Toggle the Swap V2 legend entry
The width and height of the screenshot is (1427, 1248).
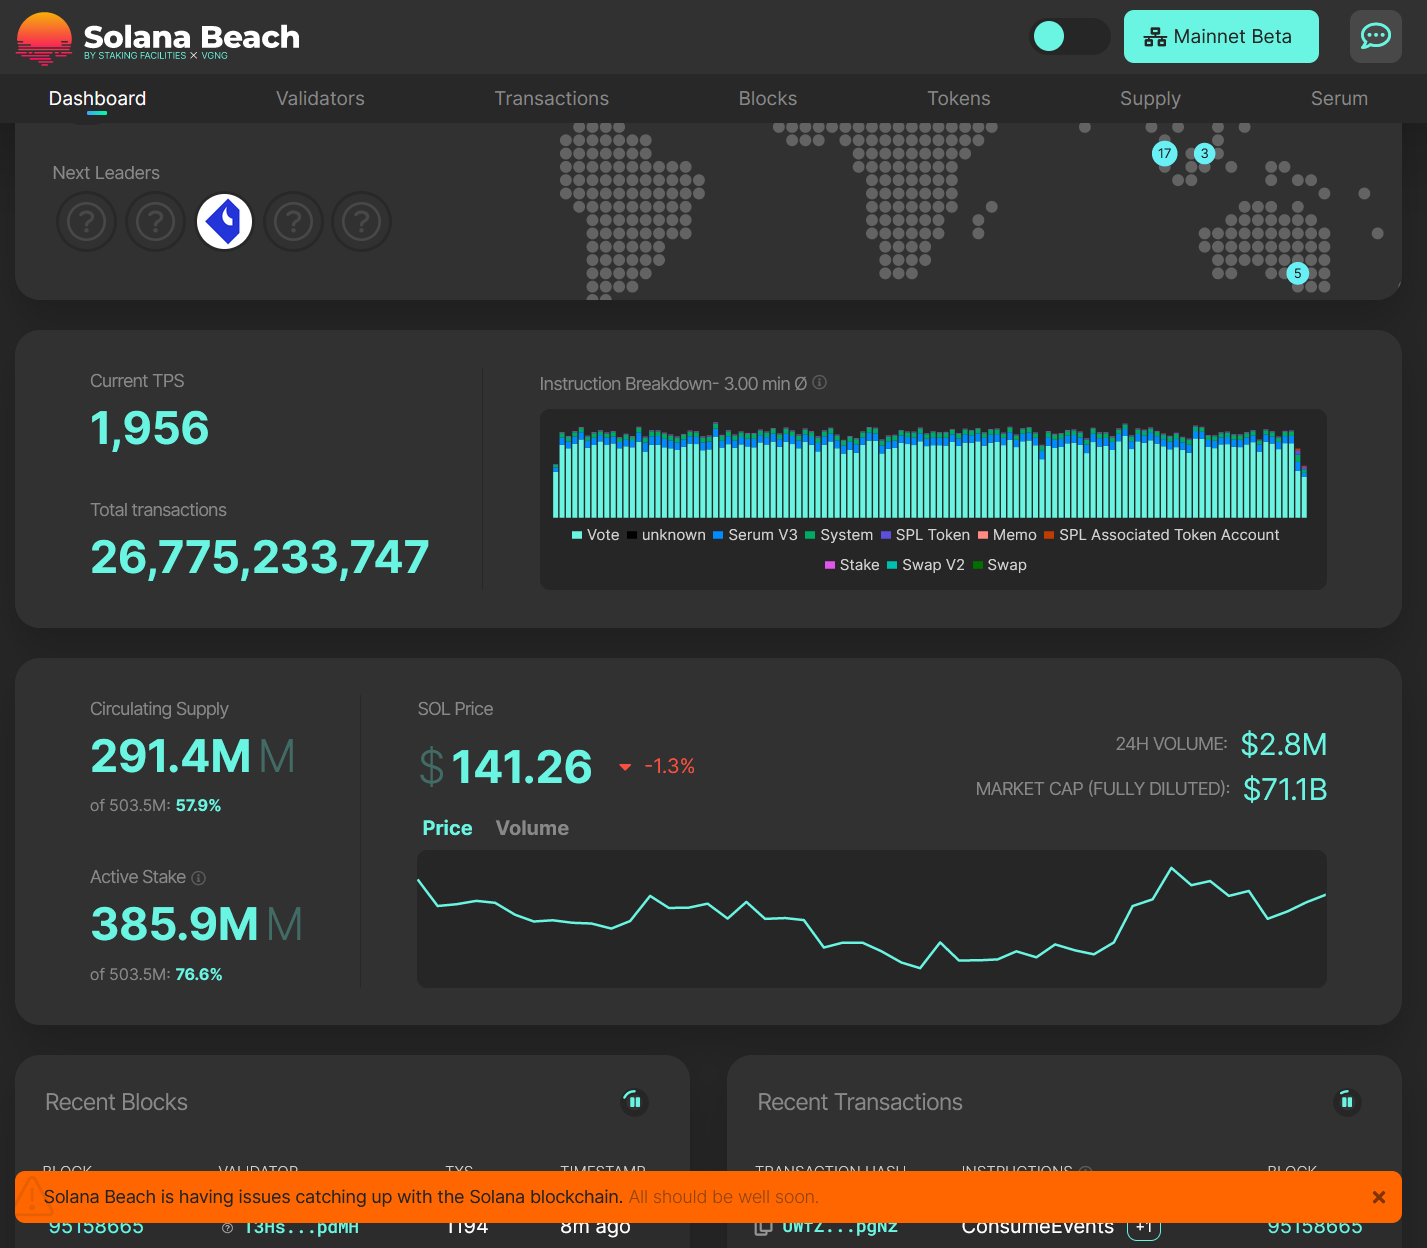pos(925,565)
